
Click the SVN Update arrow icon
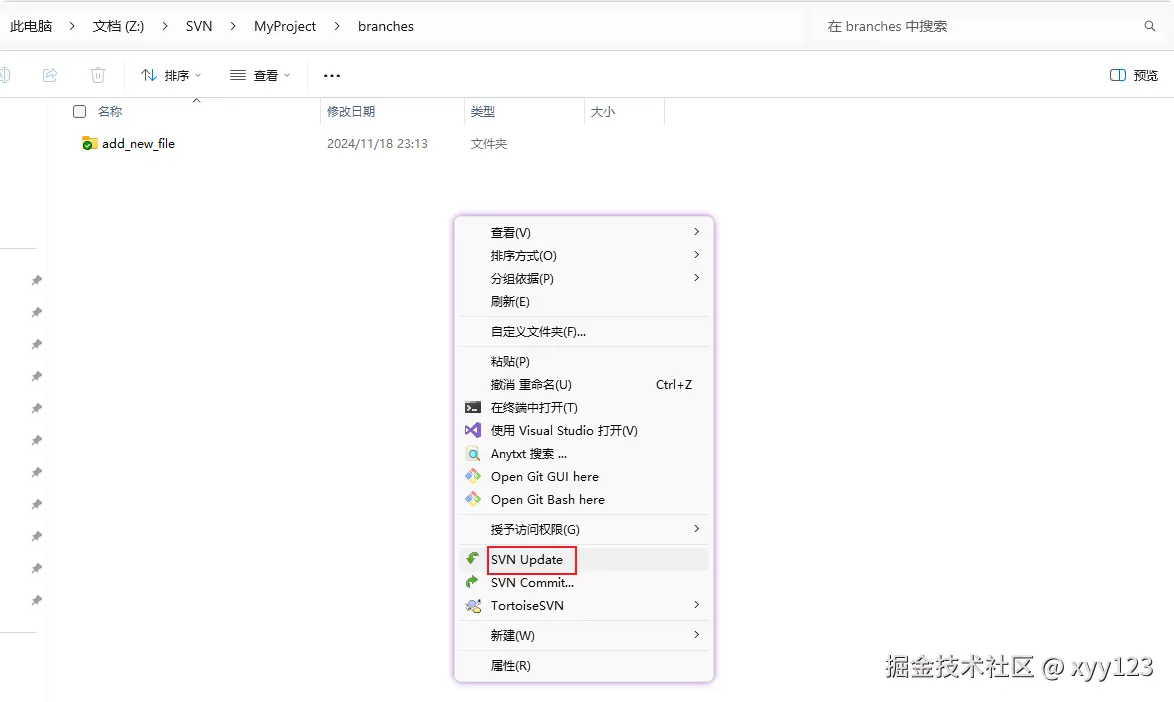click(472, 558)
